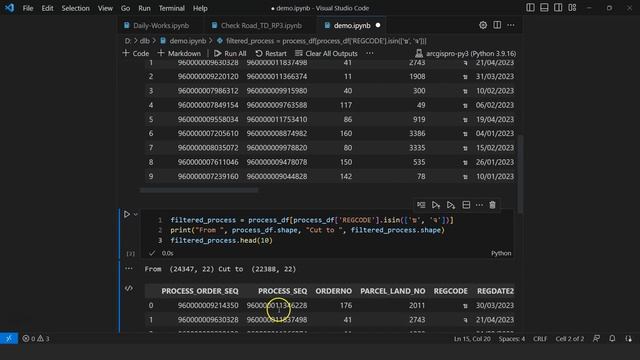Select the demo.ipynb tab
Screen dimensions: 640x360
tap(352, 25)
